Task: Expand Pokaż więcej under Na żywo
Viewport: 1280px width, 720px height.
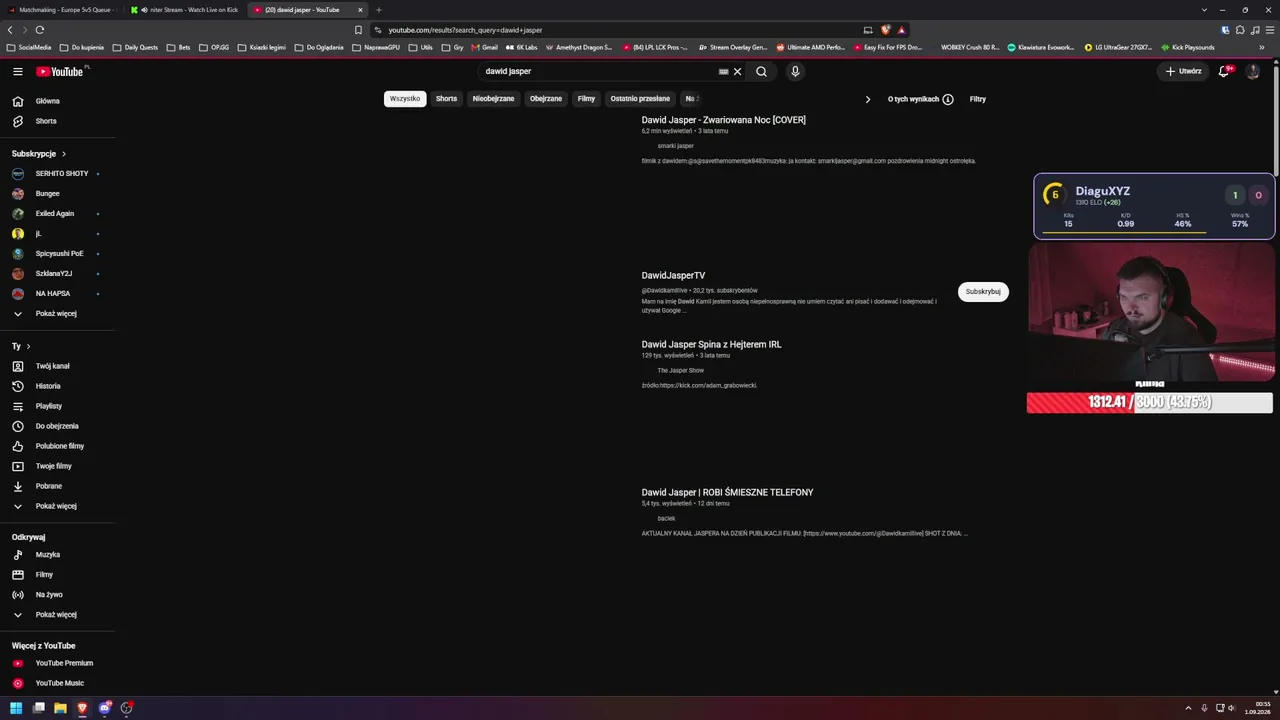Action: tap(57, 615)
